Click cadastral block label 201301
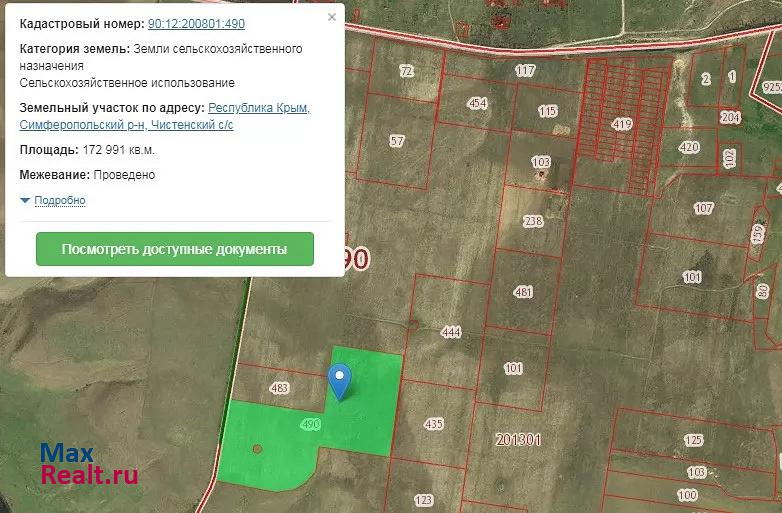This screenshot has width=782, height=513. (x=517, y=439)
